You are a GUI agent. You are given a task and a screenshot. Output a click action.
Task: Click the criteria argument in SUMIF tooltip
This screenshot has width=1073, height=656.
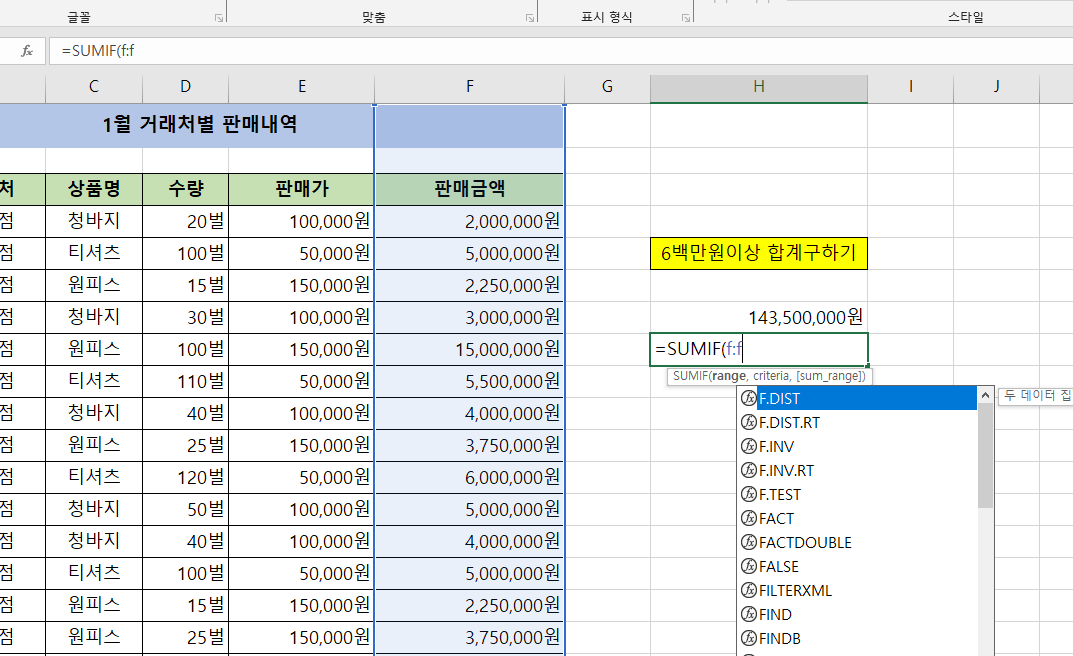pyautogui.click(x=771, y=376)
